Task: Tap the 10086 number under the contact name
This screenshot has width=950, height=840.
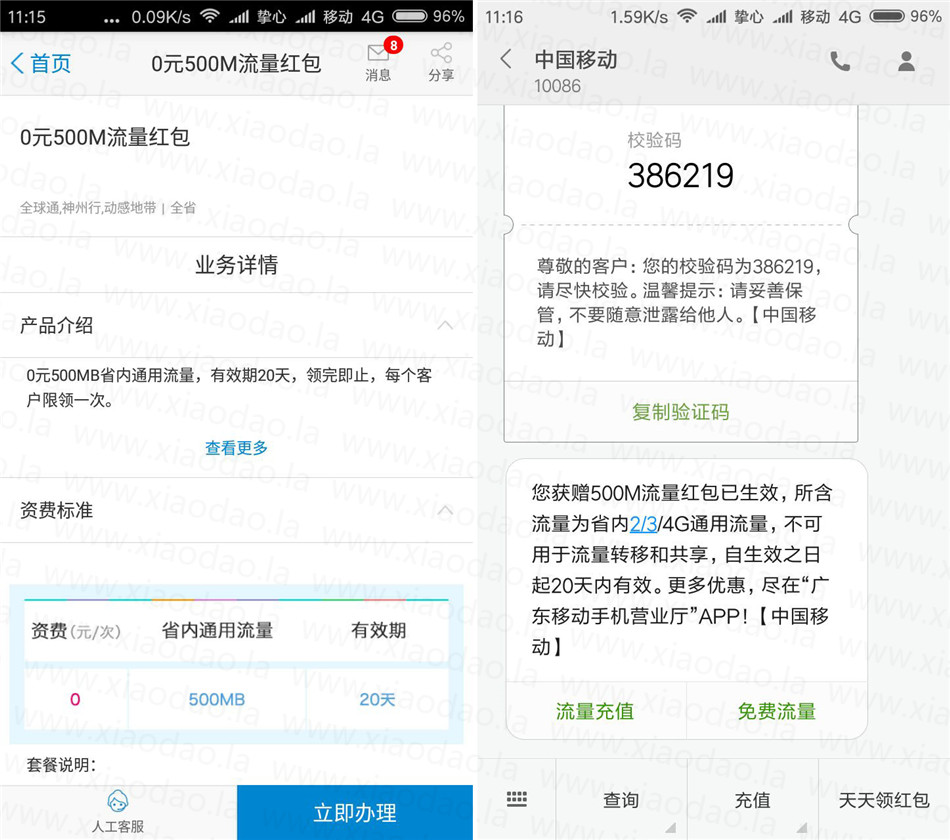Action: pyautogui.click(x=557, y=86)
